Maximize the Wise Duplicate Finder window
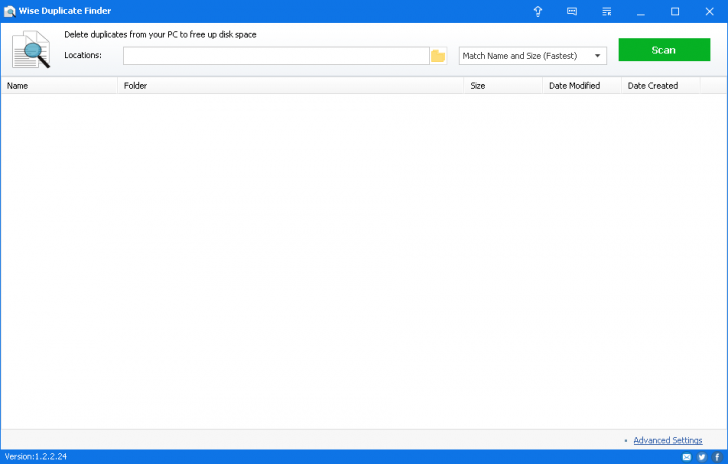 675,11
